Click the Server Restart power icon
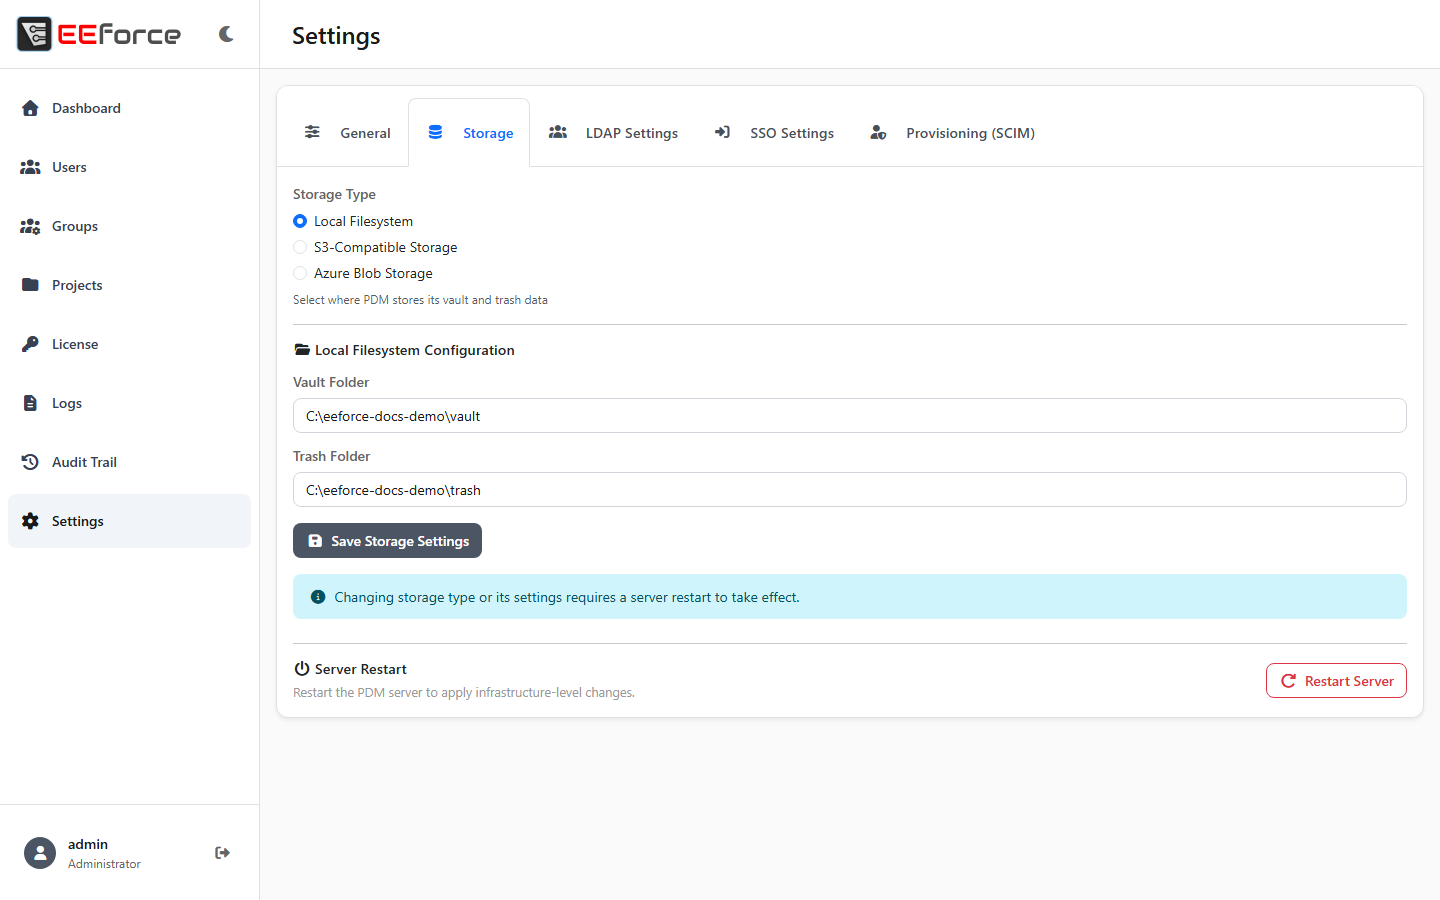The height and width of the screenshot is (900, 1440). pos(302,669)
